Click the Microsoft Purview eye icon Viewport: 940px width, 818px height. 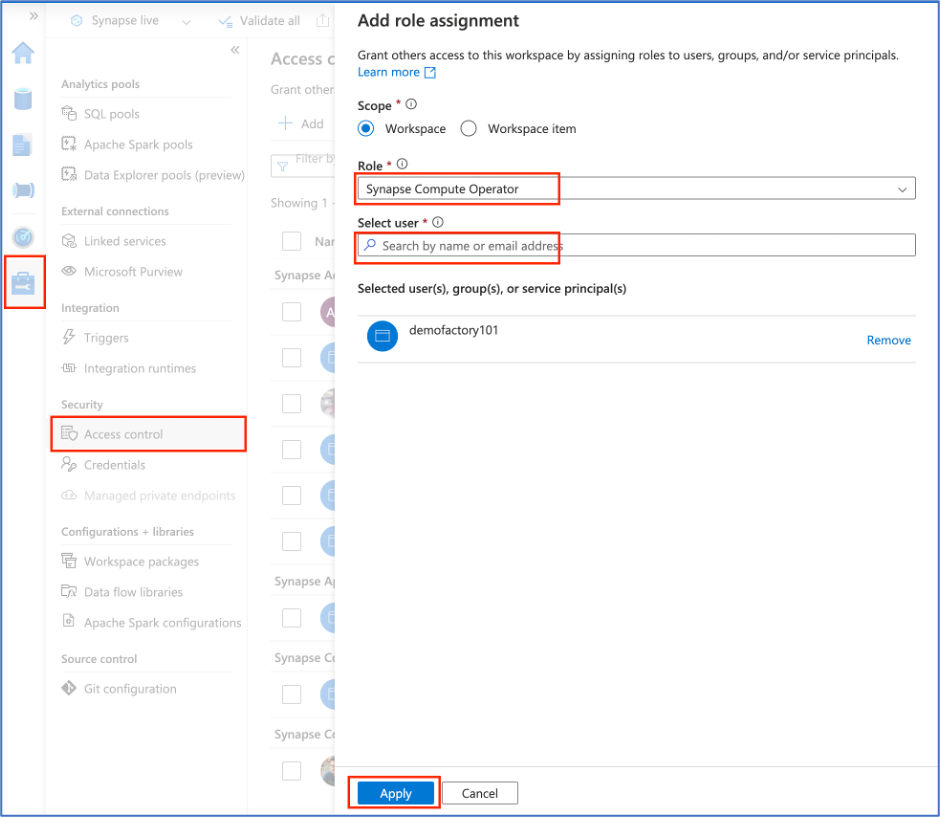69,270
